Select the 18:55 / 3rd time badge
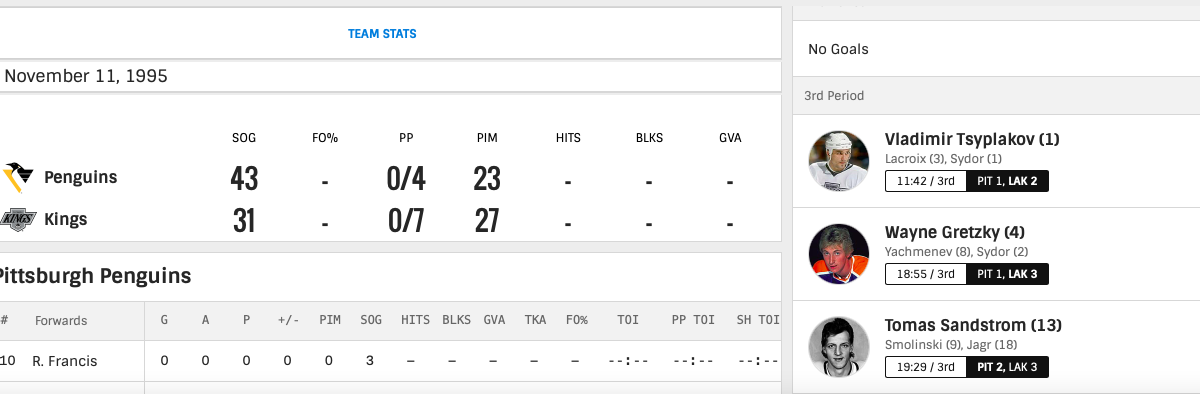This screenshot has height=394, width=1200. (925, 274)
